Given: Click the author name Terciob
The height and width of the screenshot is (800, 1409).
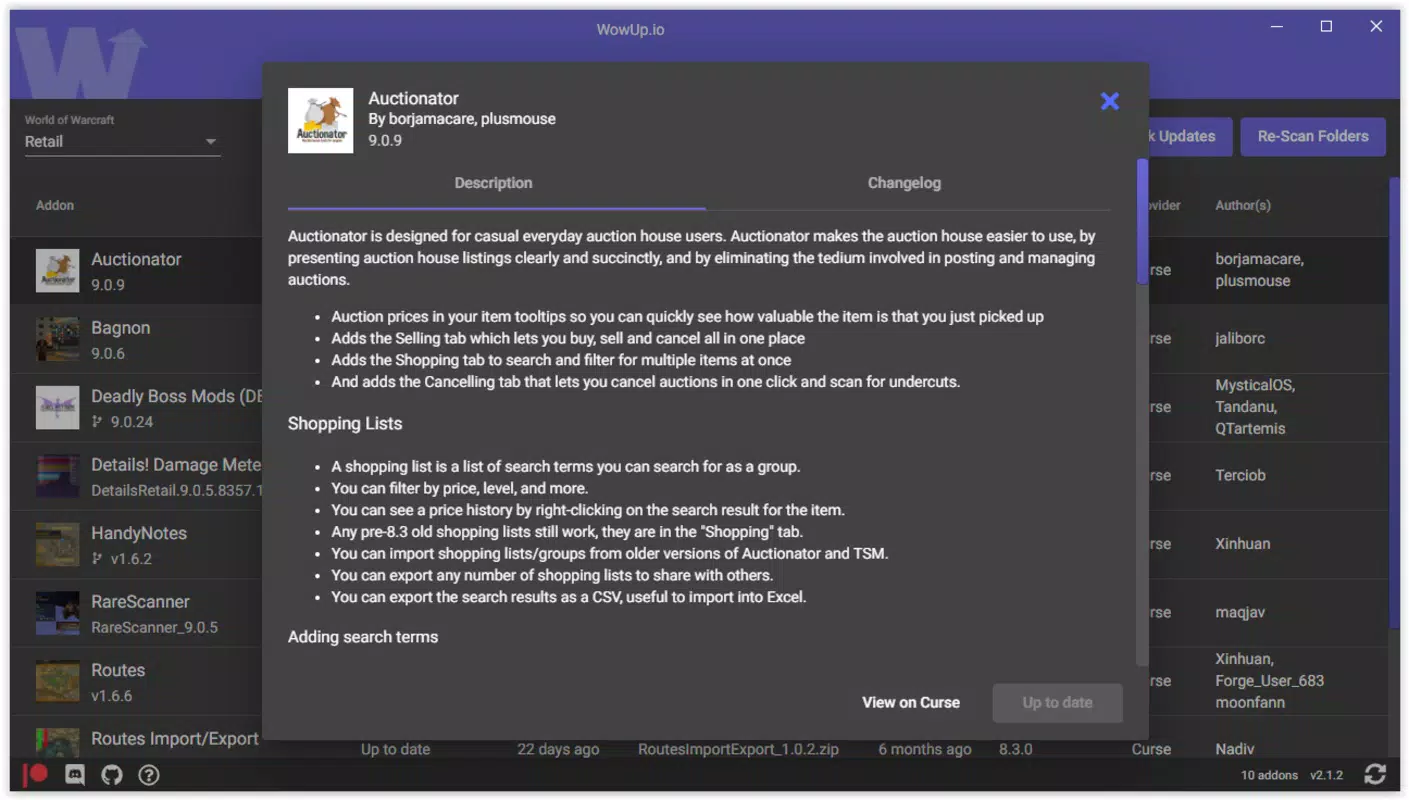Looking at the screenshot, I should 1241,476.
